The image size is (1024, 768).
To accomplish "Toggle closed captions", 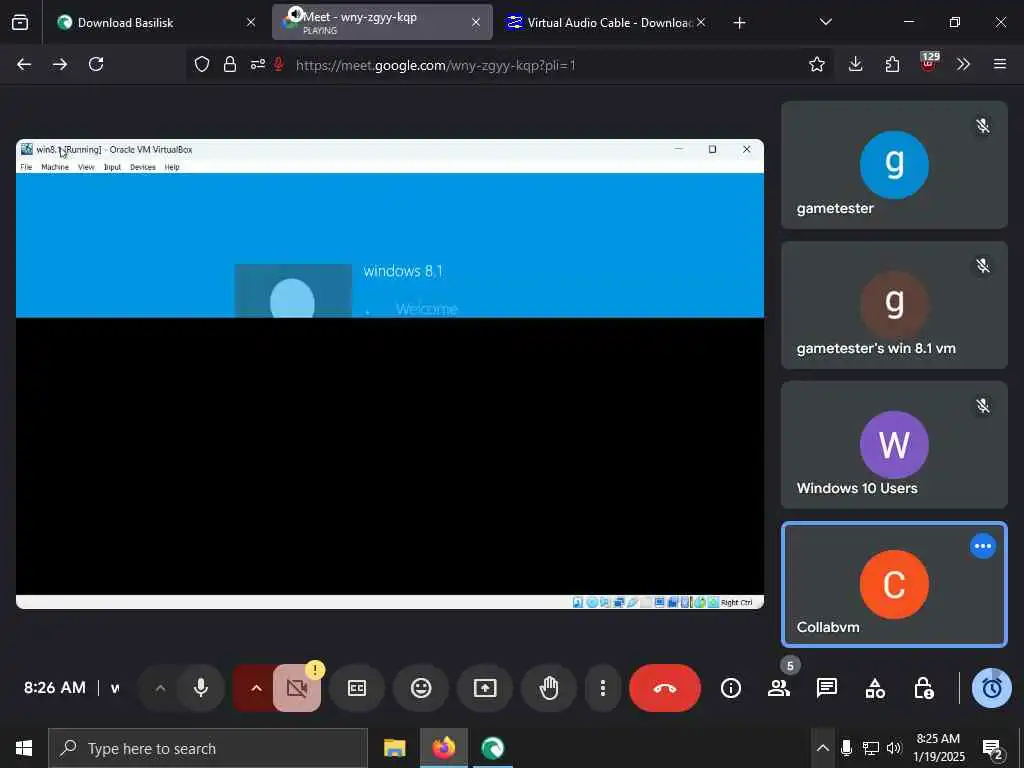I will (x=357, y=688).
